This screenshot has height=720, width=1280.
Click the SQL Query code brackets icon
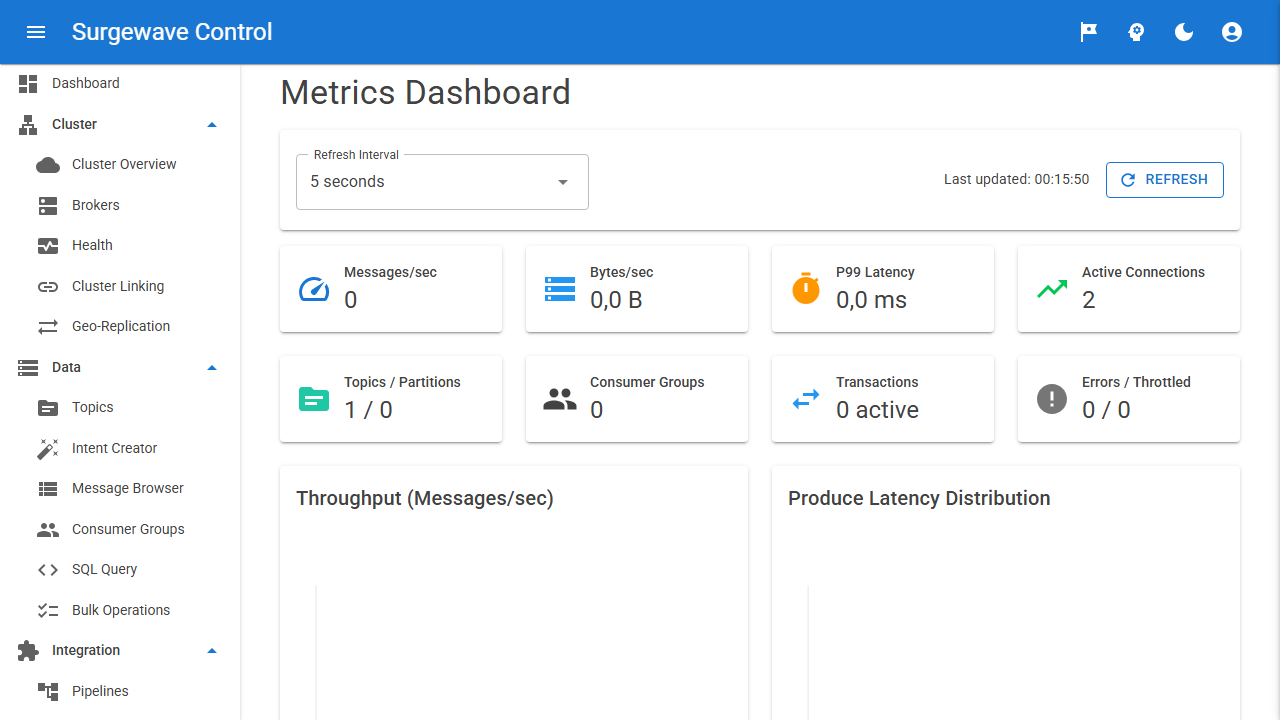(48, 570)
